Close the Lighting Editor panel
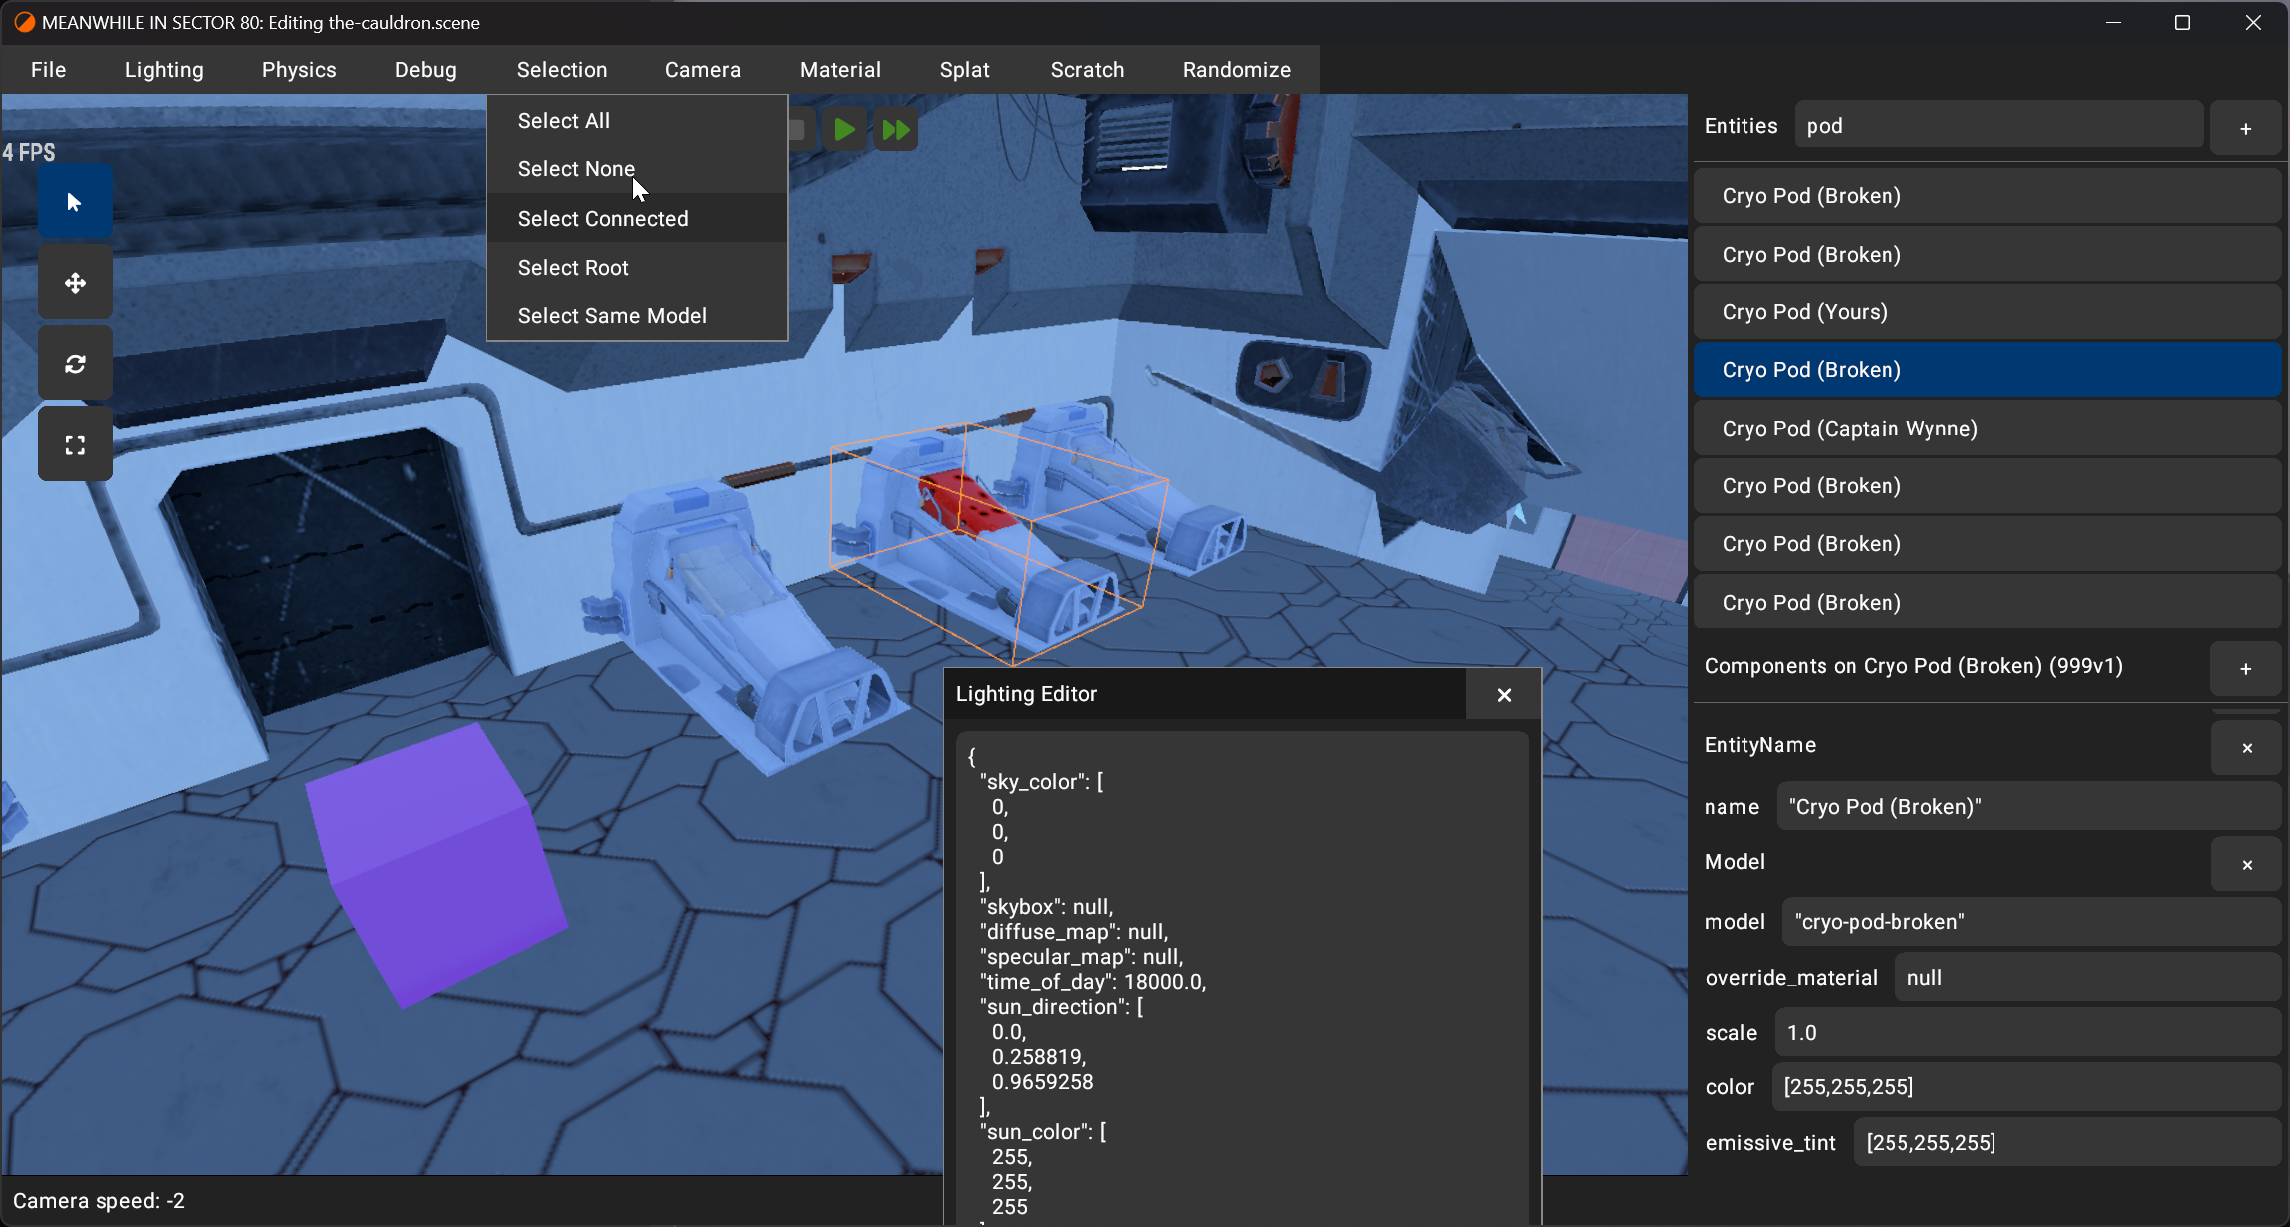The width and height of the screenshot is (2290, 1227). coord(1503,695)
